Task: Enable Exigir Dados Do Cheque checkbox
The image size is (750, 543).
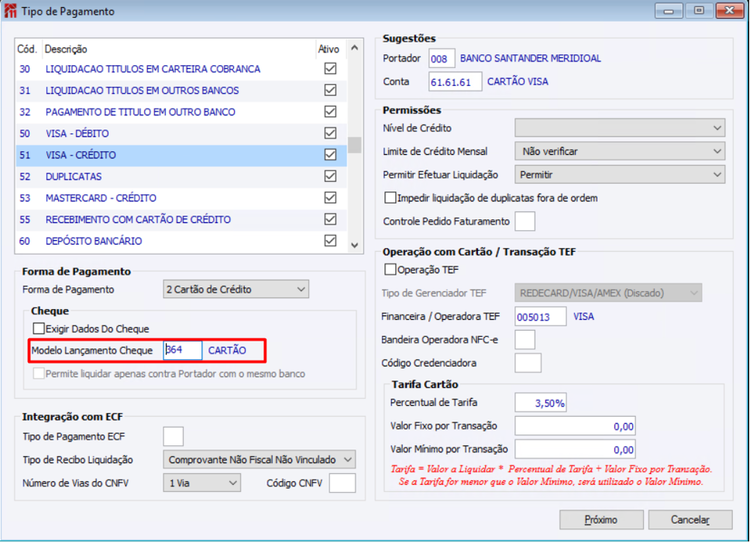Action: click(x=39, y=329)
